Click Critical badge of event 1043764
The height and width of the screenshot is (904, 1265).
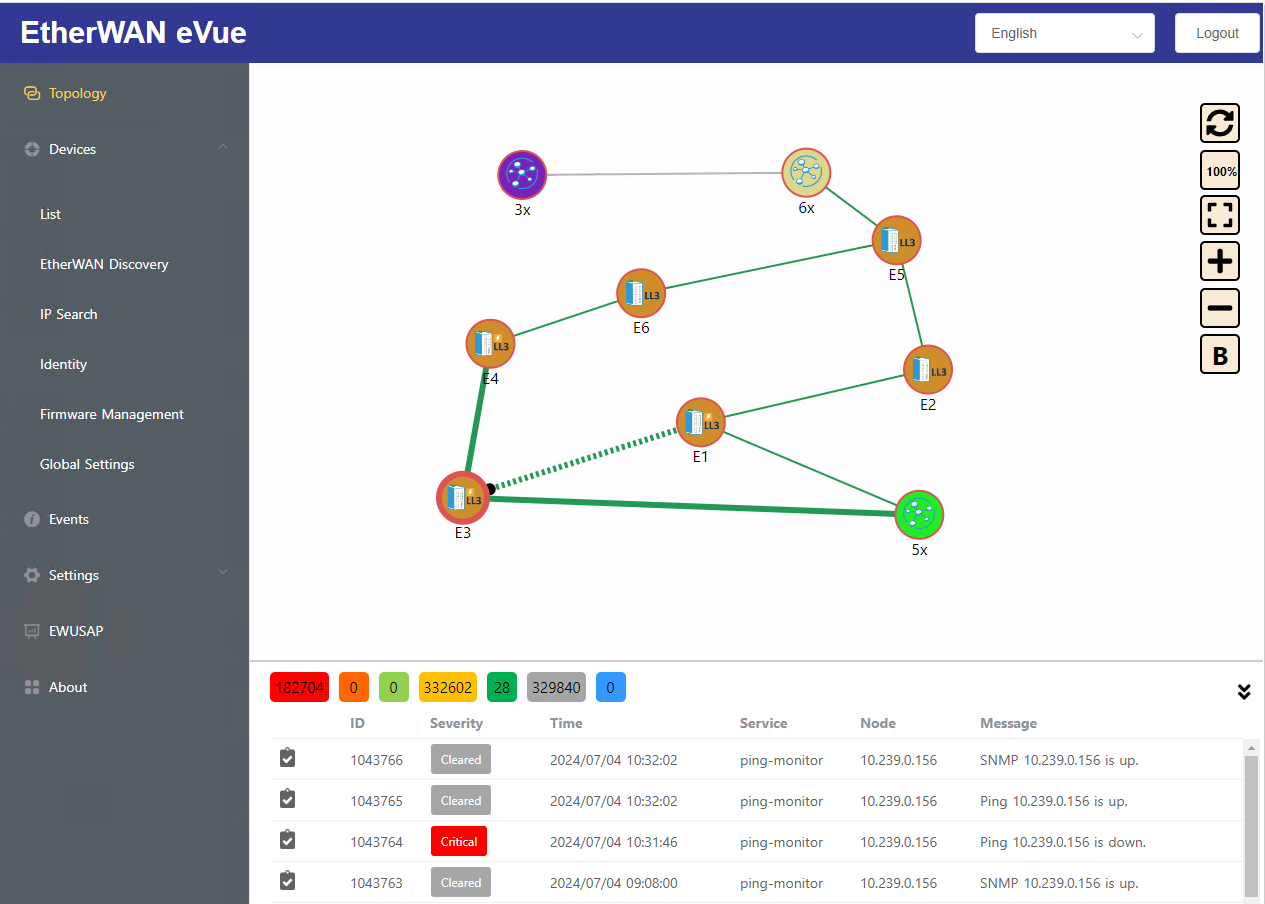(x=459, y=842)
